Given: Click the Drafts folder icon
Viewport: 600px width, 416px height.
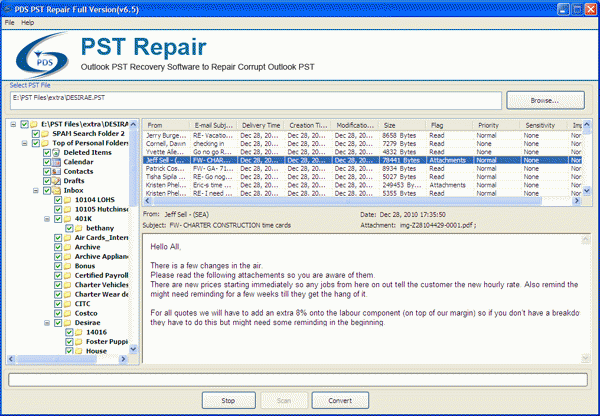Looking at the screenshot, I should coord(56,181).
